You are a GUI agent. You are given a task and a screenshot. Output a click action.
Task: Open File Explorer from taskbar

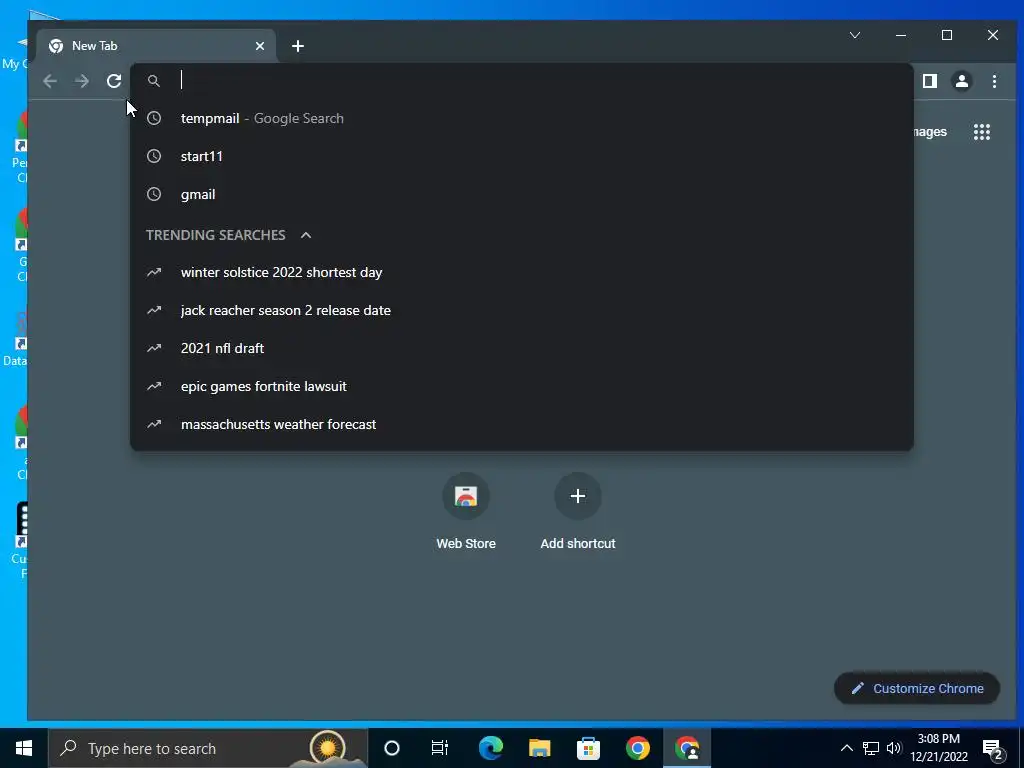pos(539,748)
